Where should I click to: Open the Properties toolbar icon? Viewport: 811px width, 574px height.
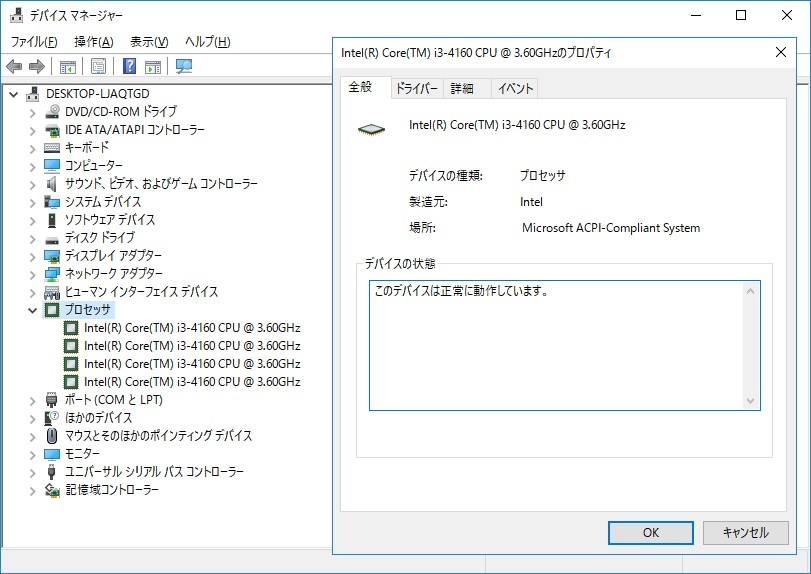click(x=98, y=66)
